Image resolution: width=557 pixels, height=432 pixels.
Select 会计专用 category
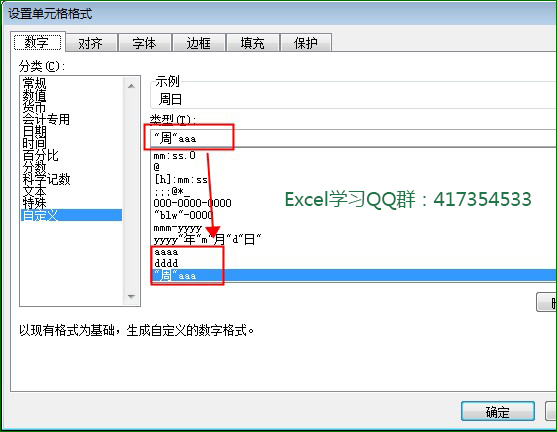click(x=71, y=119)
